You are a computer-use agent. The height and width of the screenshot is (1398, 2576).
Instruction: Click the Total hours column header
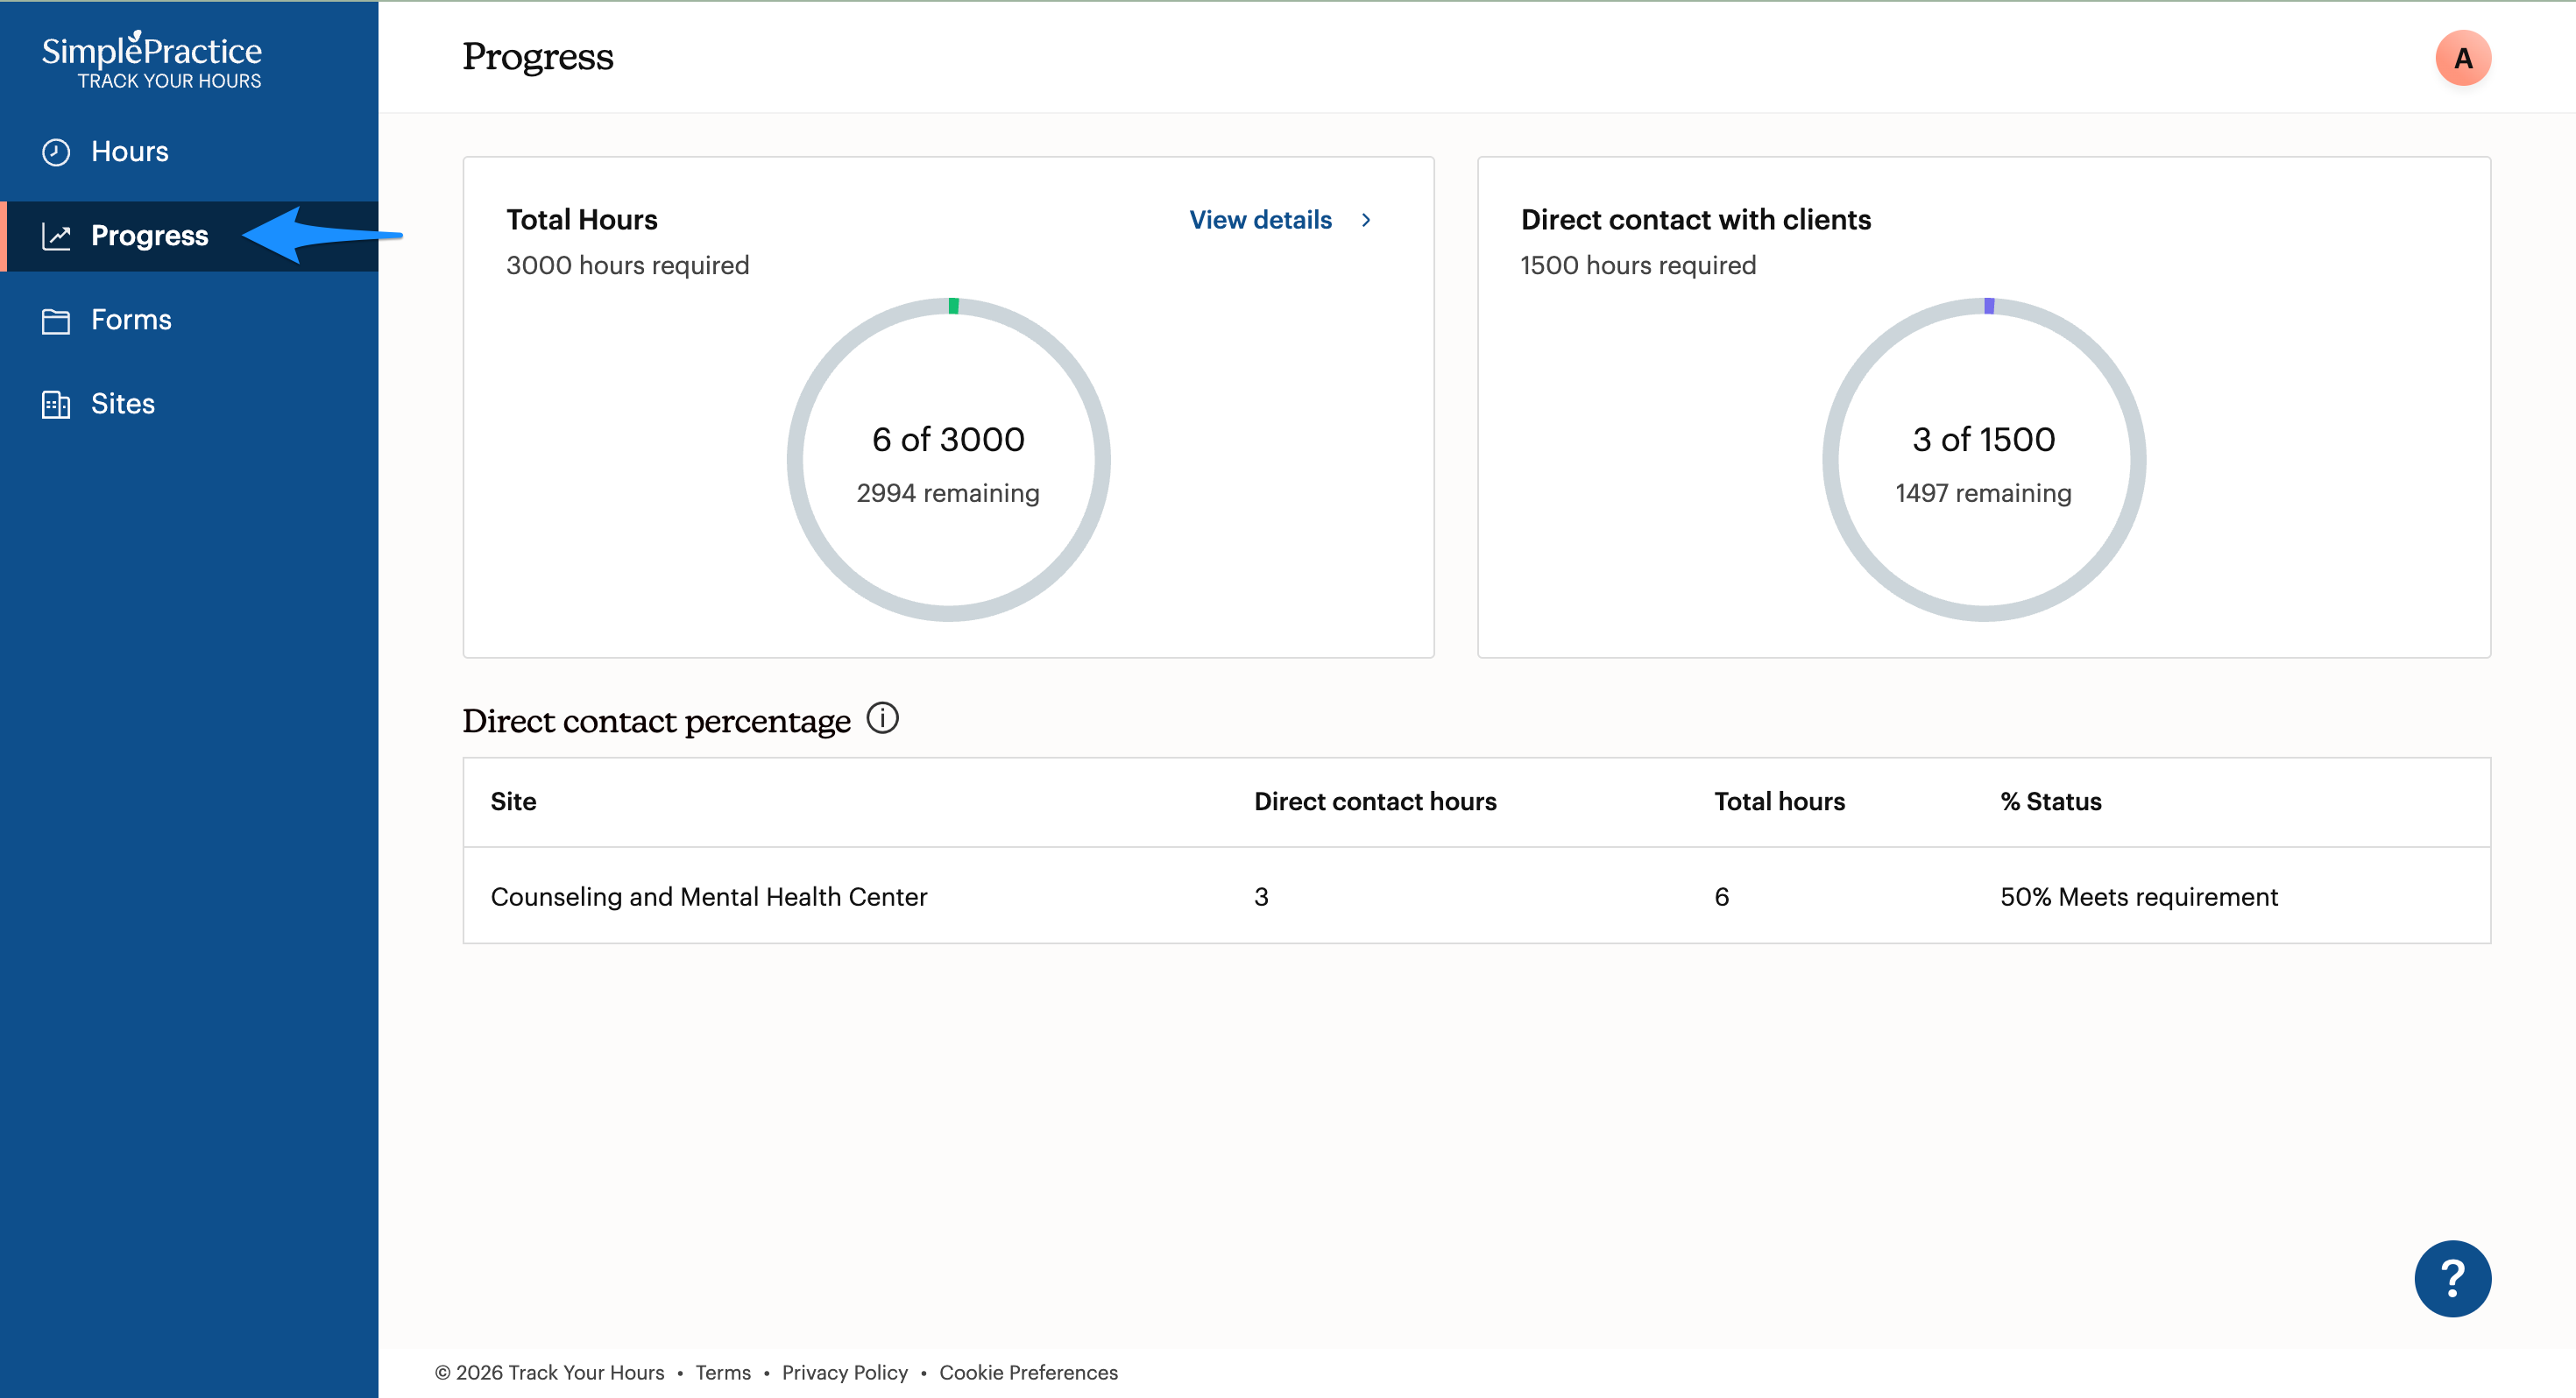[x=1780, y=801]
